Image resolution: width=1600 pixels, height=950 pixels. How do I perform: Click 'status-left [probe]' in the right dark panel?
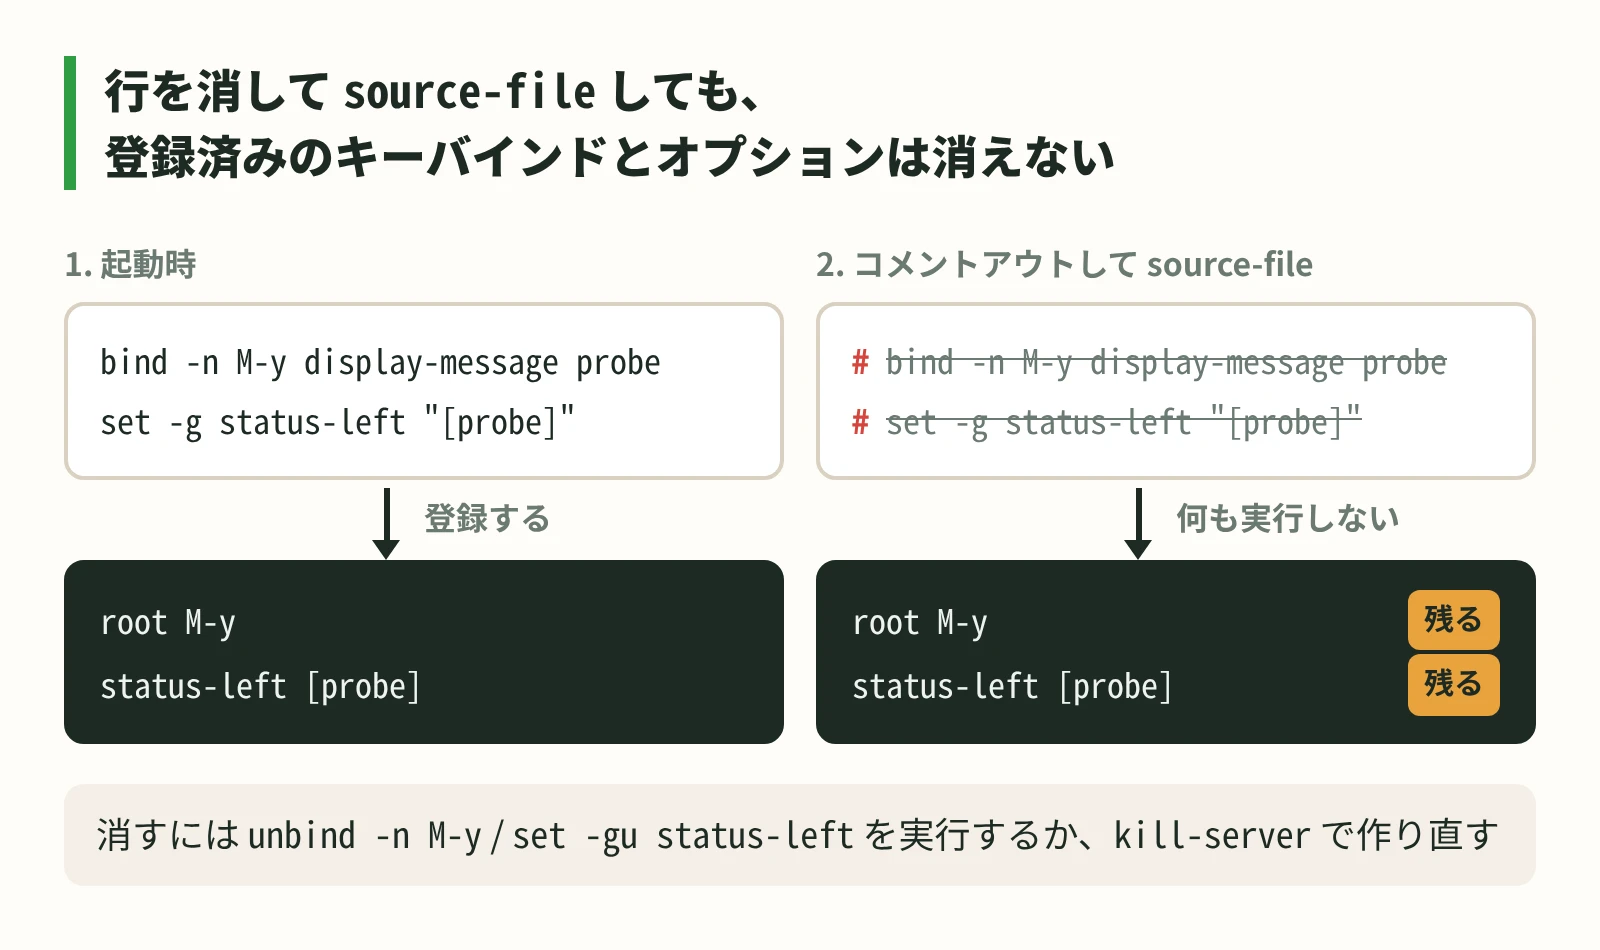pos(1012,687)
